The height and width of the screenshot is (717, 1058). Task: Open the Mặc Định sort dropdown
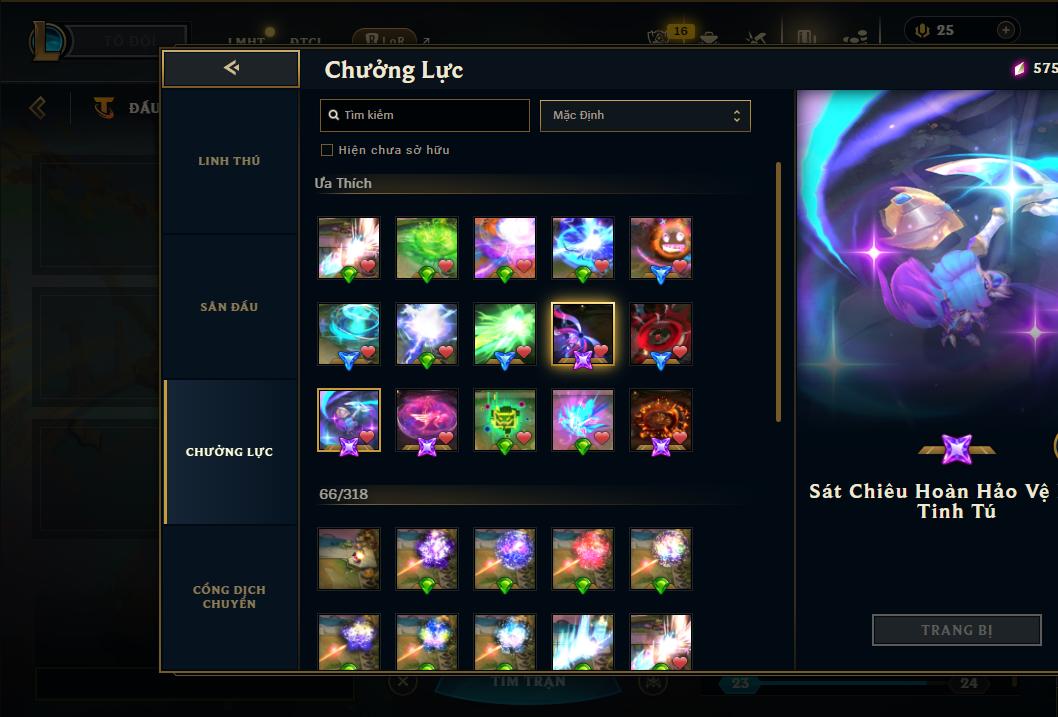point(645,115)
